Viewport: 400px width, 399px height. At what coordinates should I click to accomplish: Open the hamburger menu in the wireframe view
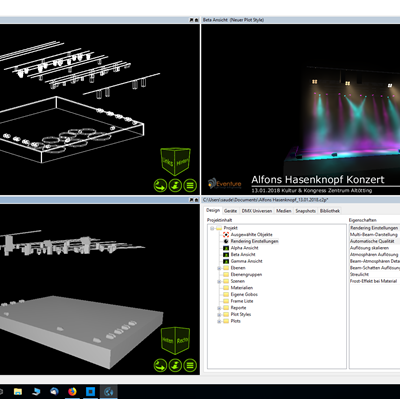pyautogui.click(x=190, y=185)
